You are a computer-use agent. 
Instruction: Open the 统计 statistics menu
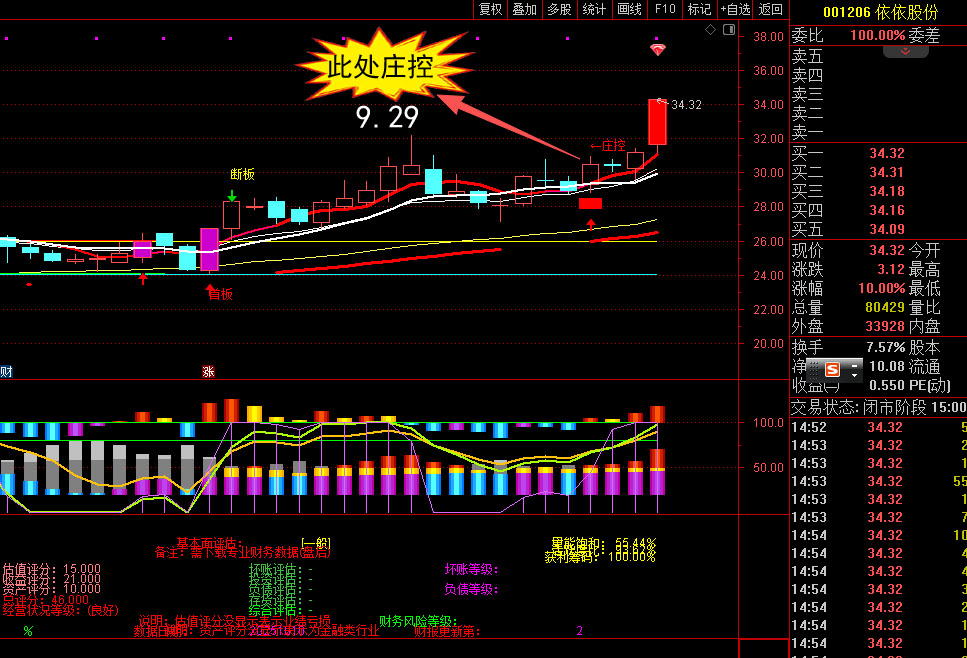pos(594,9)
